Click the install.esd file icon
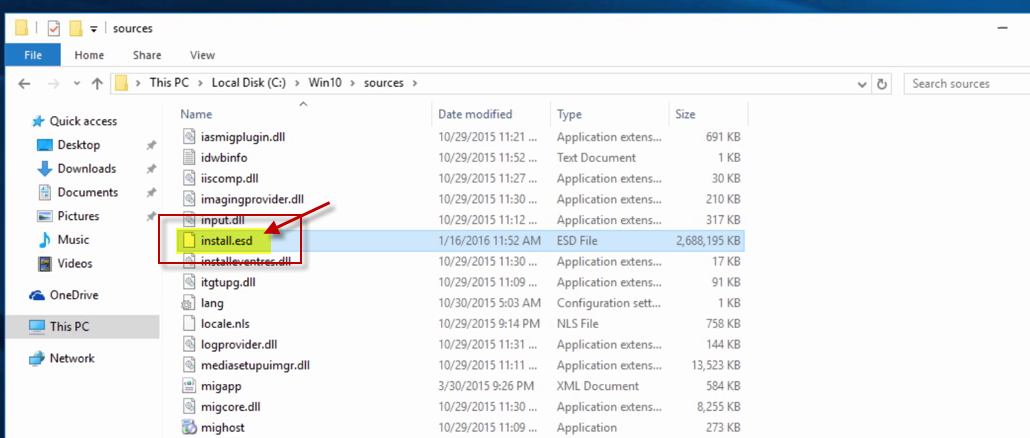Image resolution: width=1030 pixels, height=438 pixels. click(x=189, y=241)
